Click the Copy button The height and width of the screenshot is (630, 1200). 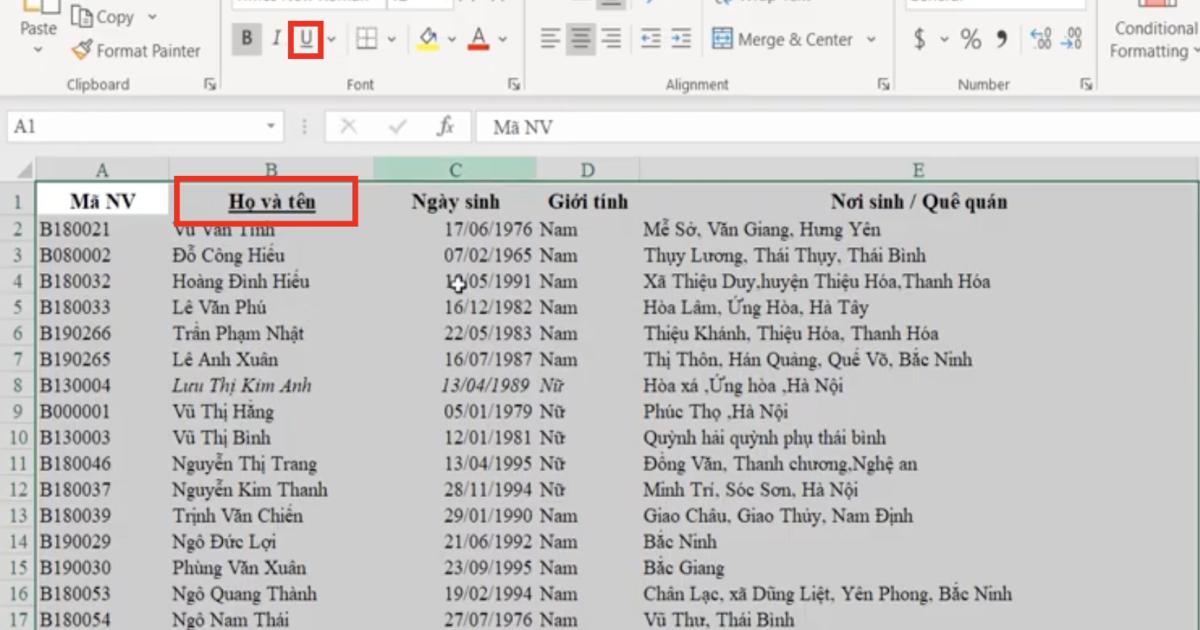pos(104,16)
